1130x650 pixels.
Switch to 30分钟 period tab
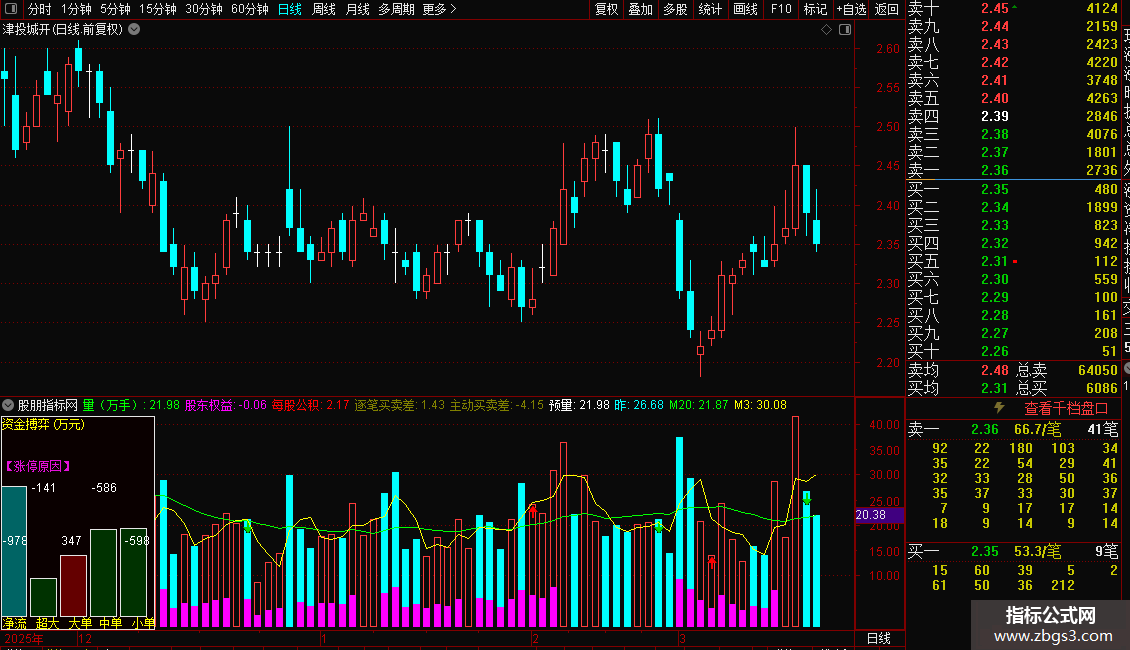[204, 9]
